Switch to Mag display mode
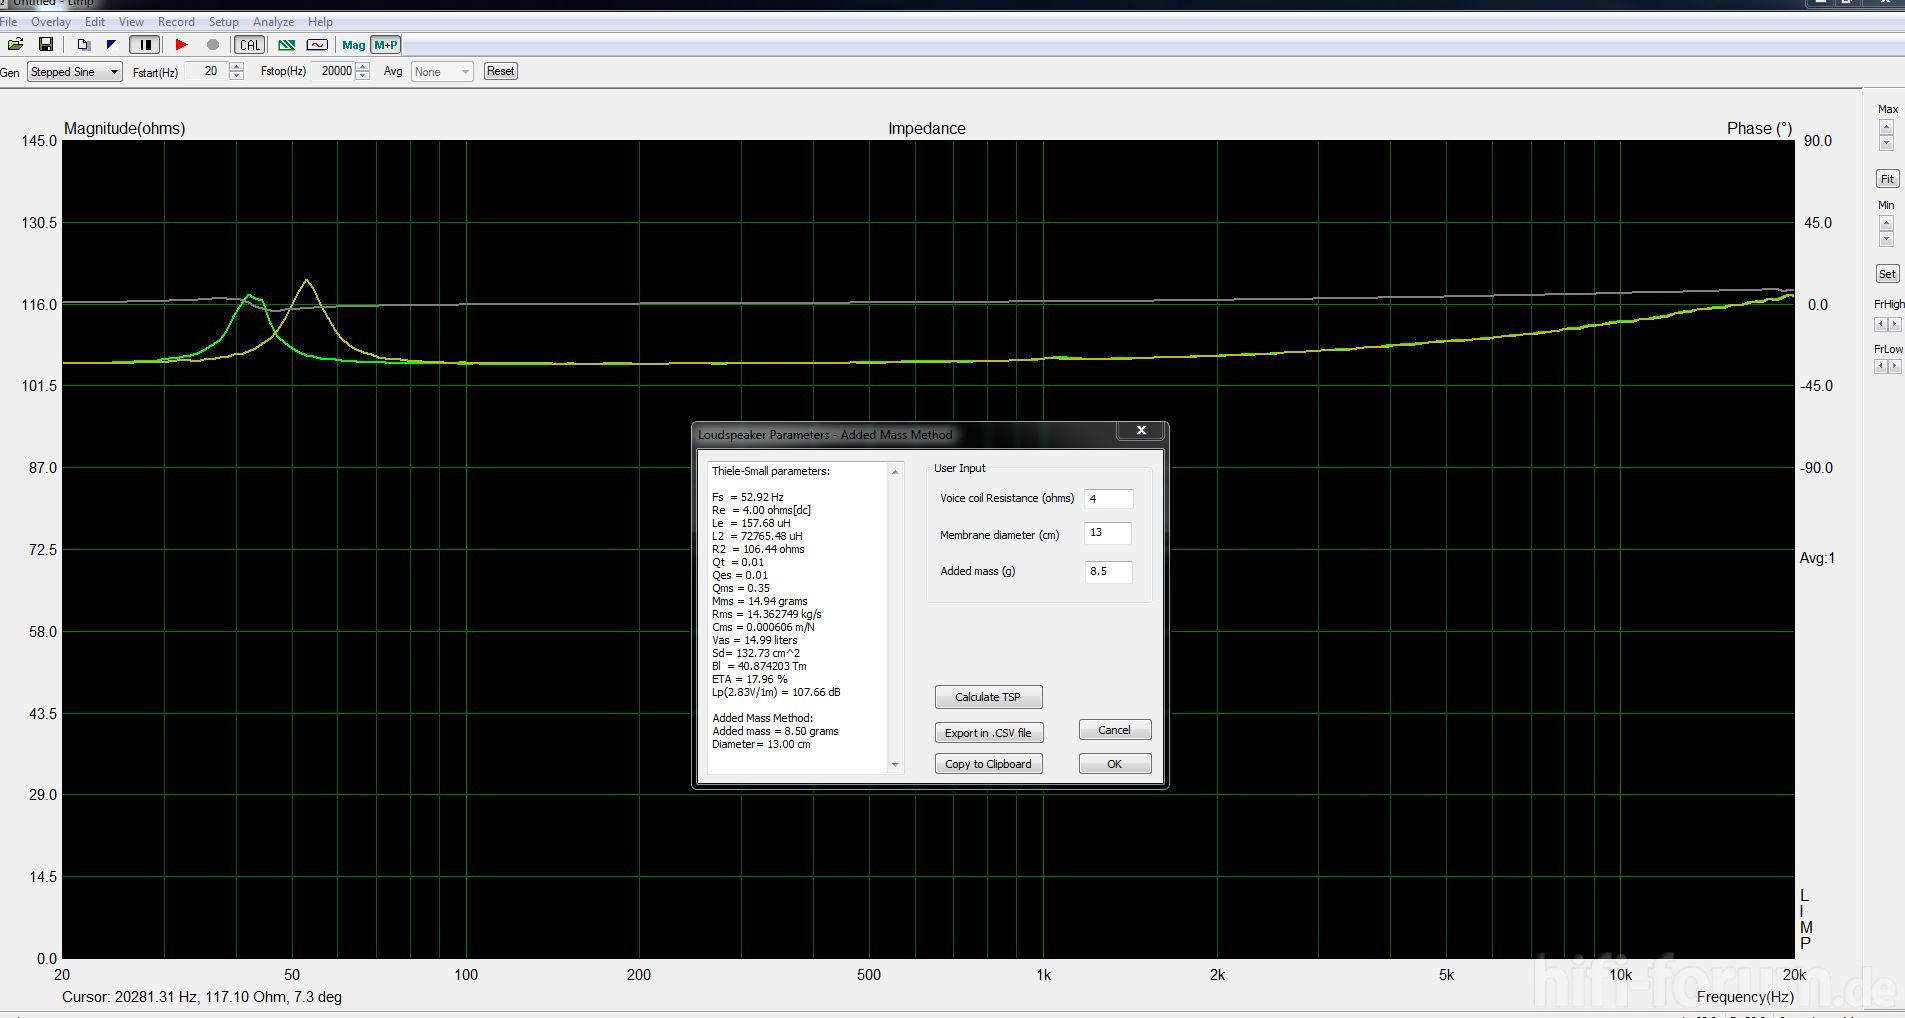1905x1018 pixels. tap(353, 44)
